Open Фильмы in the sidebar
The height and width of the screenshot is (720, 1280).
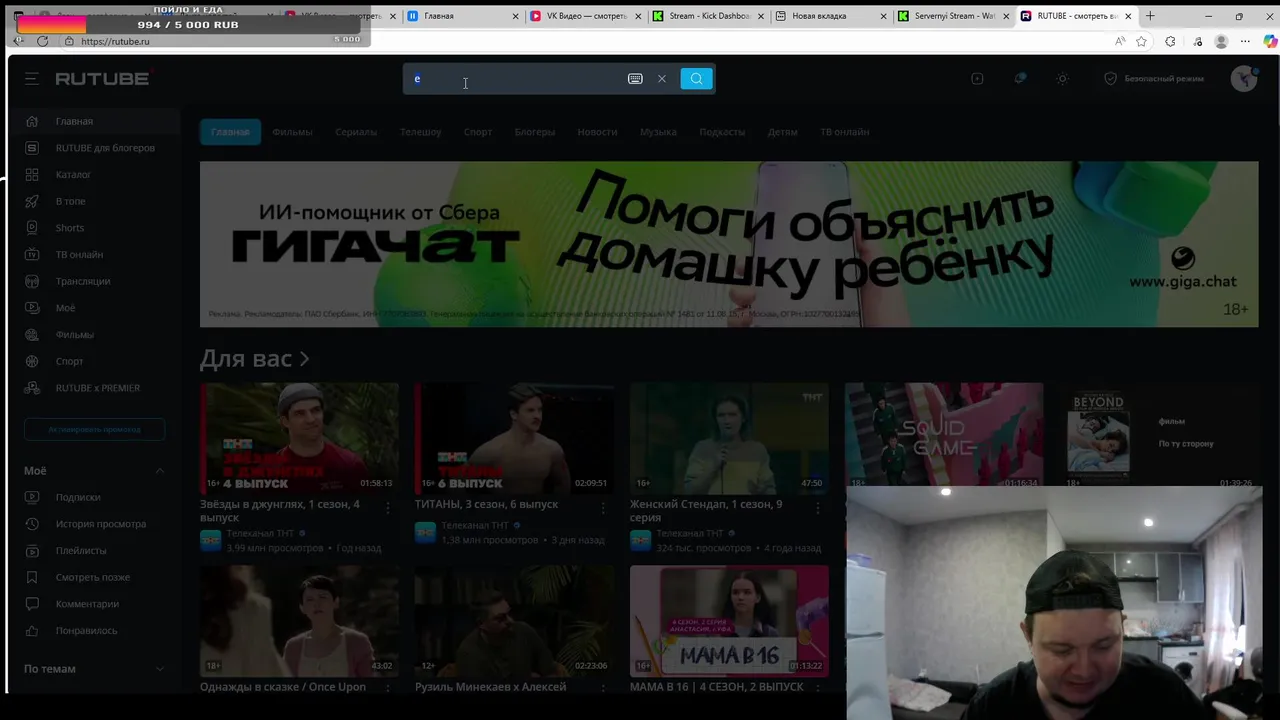pos(94,335)
